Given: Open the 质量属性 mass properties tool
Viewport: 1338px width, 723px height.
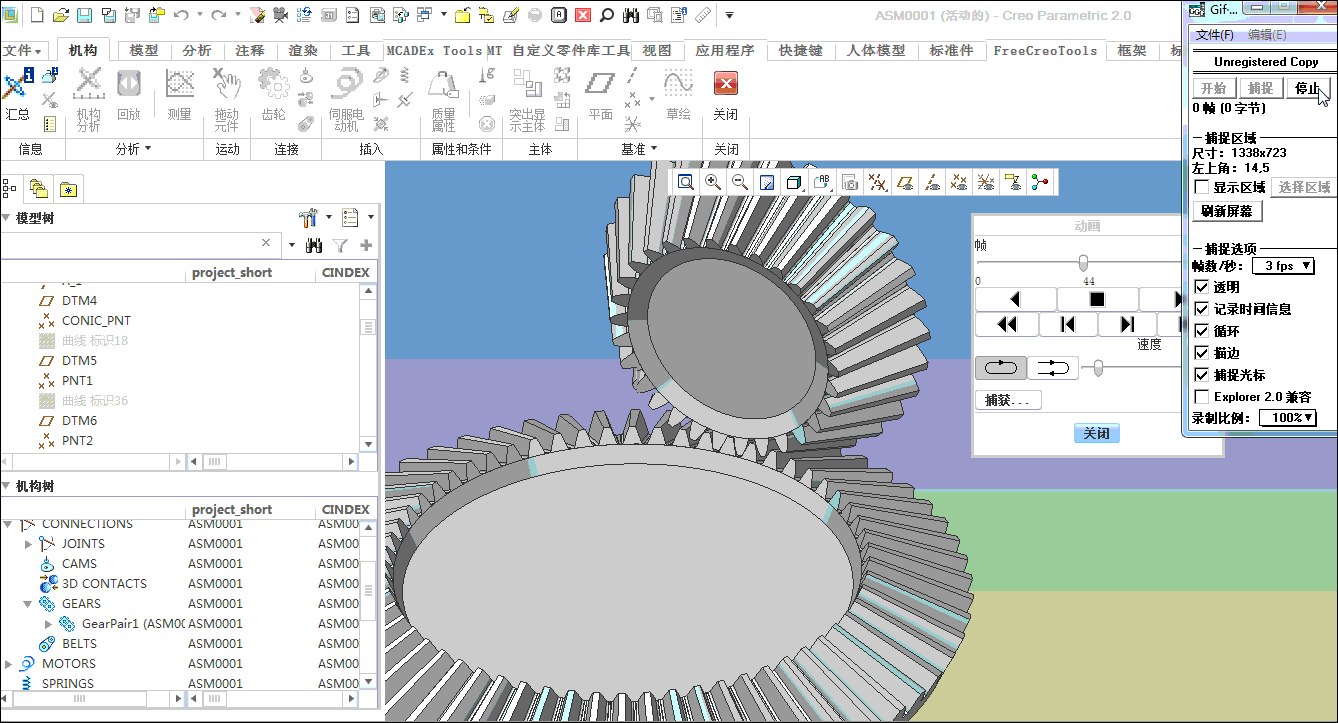Looking at the screenshot, I should pyautogui.click(x=443, y=100).
